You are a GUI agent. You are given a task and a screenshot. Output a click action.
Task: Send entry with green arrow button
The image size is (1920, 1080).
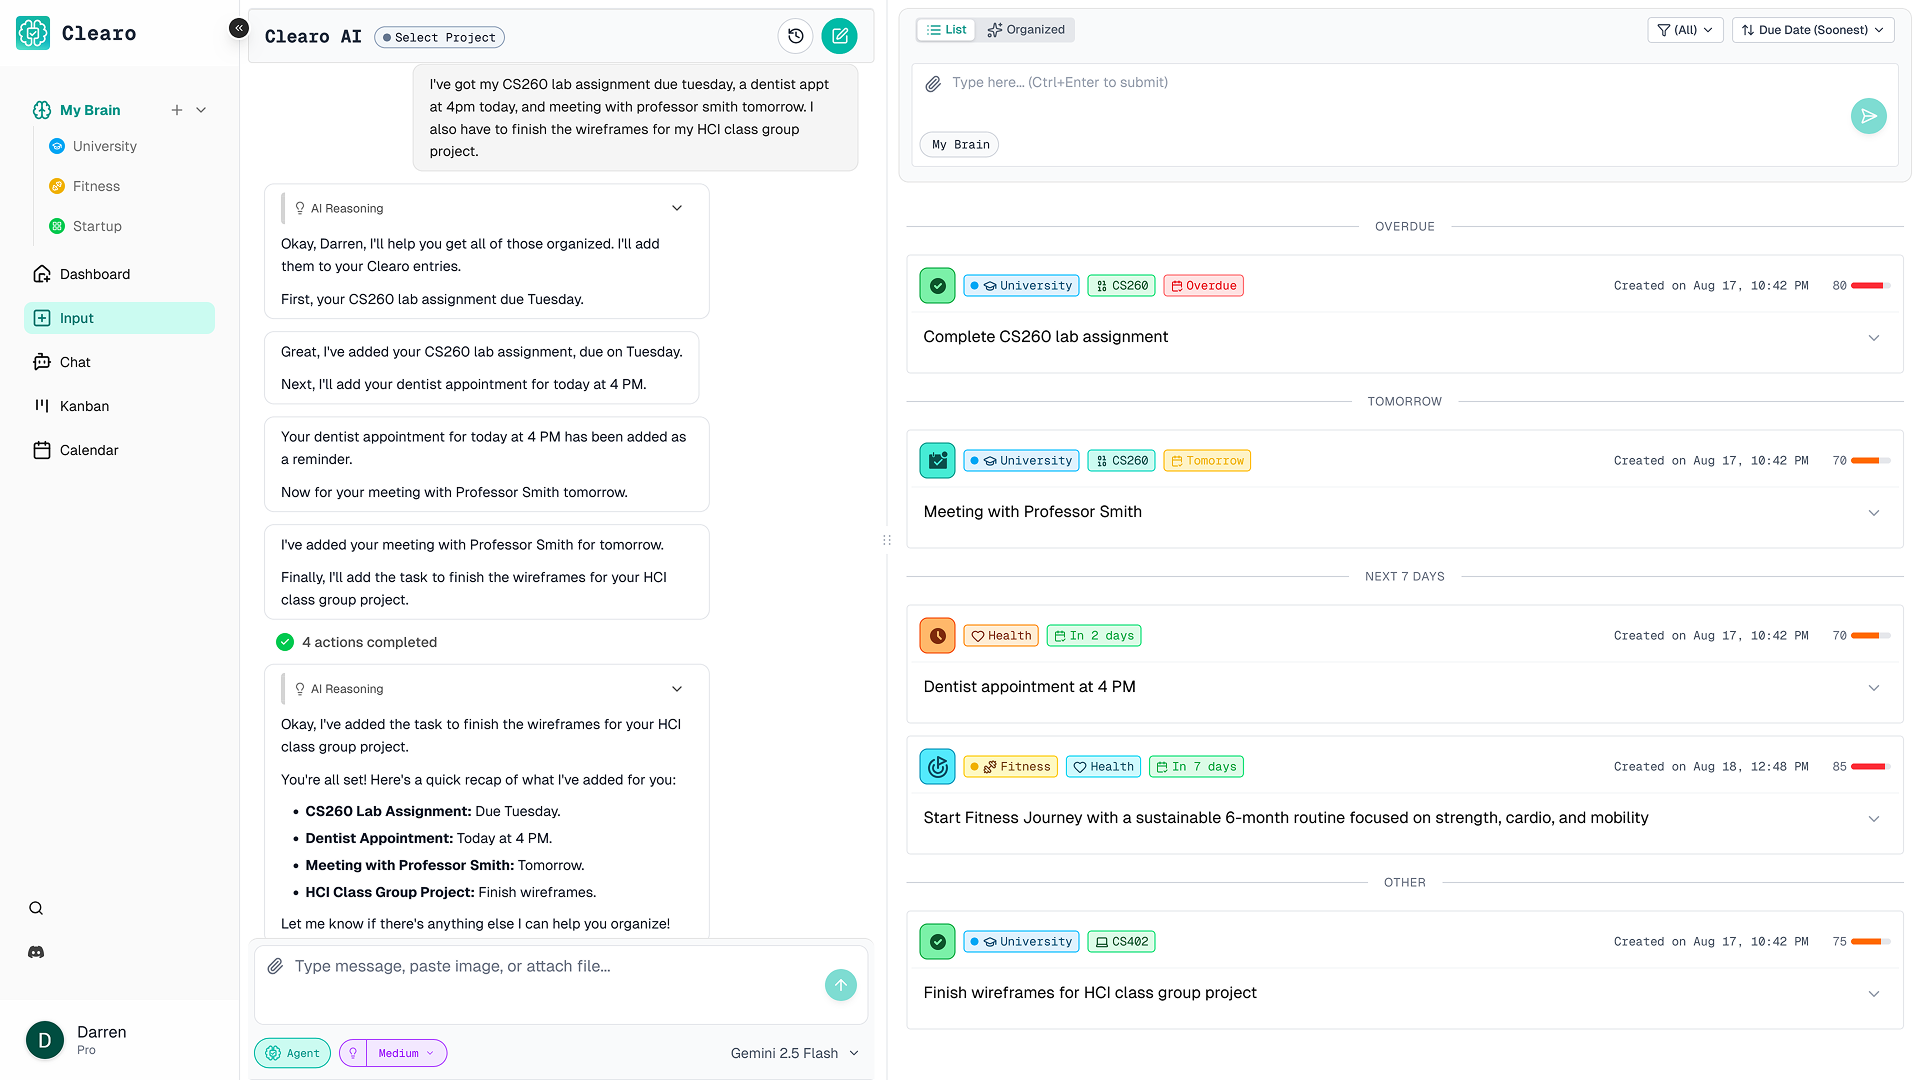(x=1868, y=116)
